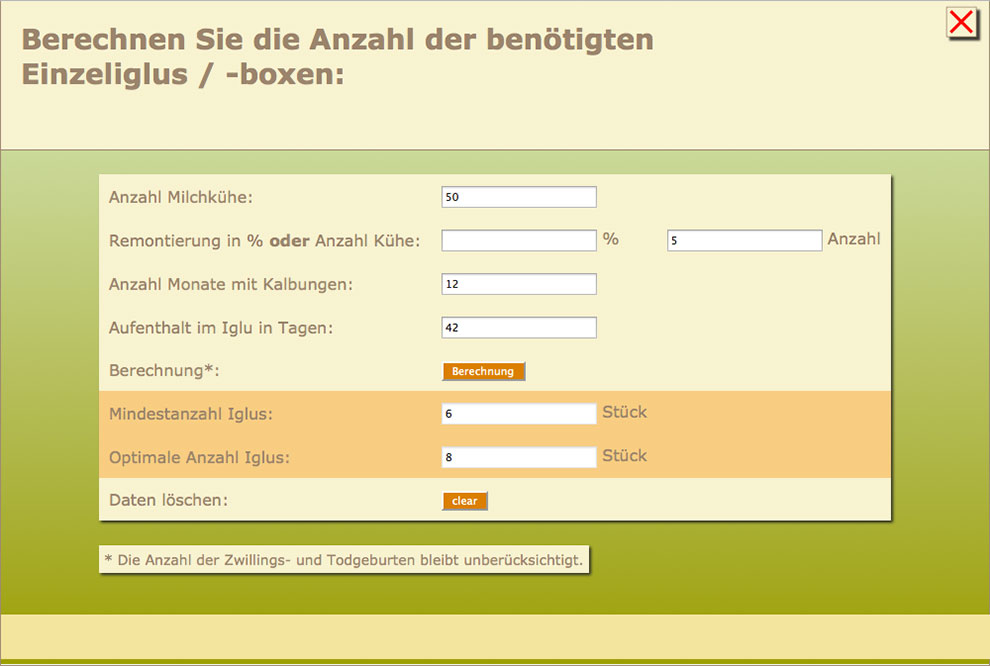Select the Aufenthalt im Iglu Tagen field
Image resolution: width=990 pixels, height=666 pixels.
(x=518, y=328)
